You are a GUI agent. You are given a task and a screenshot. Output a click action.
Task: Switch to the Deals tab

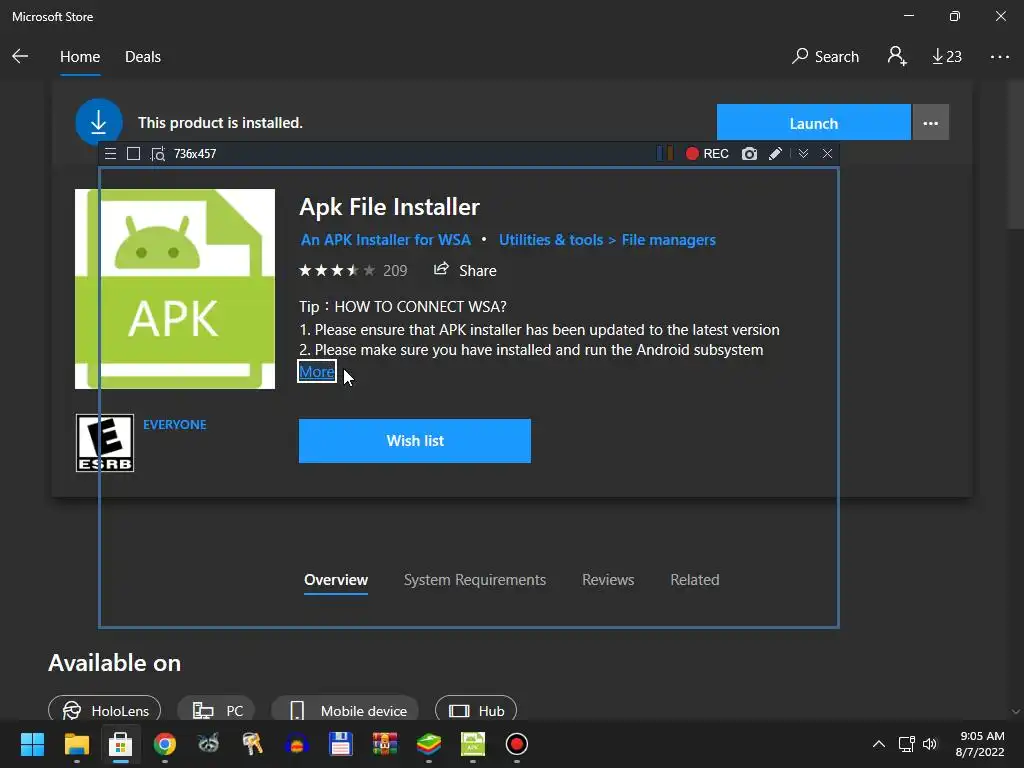(x=142, y=57)
